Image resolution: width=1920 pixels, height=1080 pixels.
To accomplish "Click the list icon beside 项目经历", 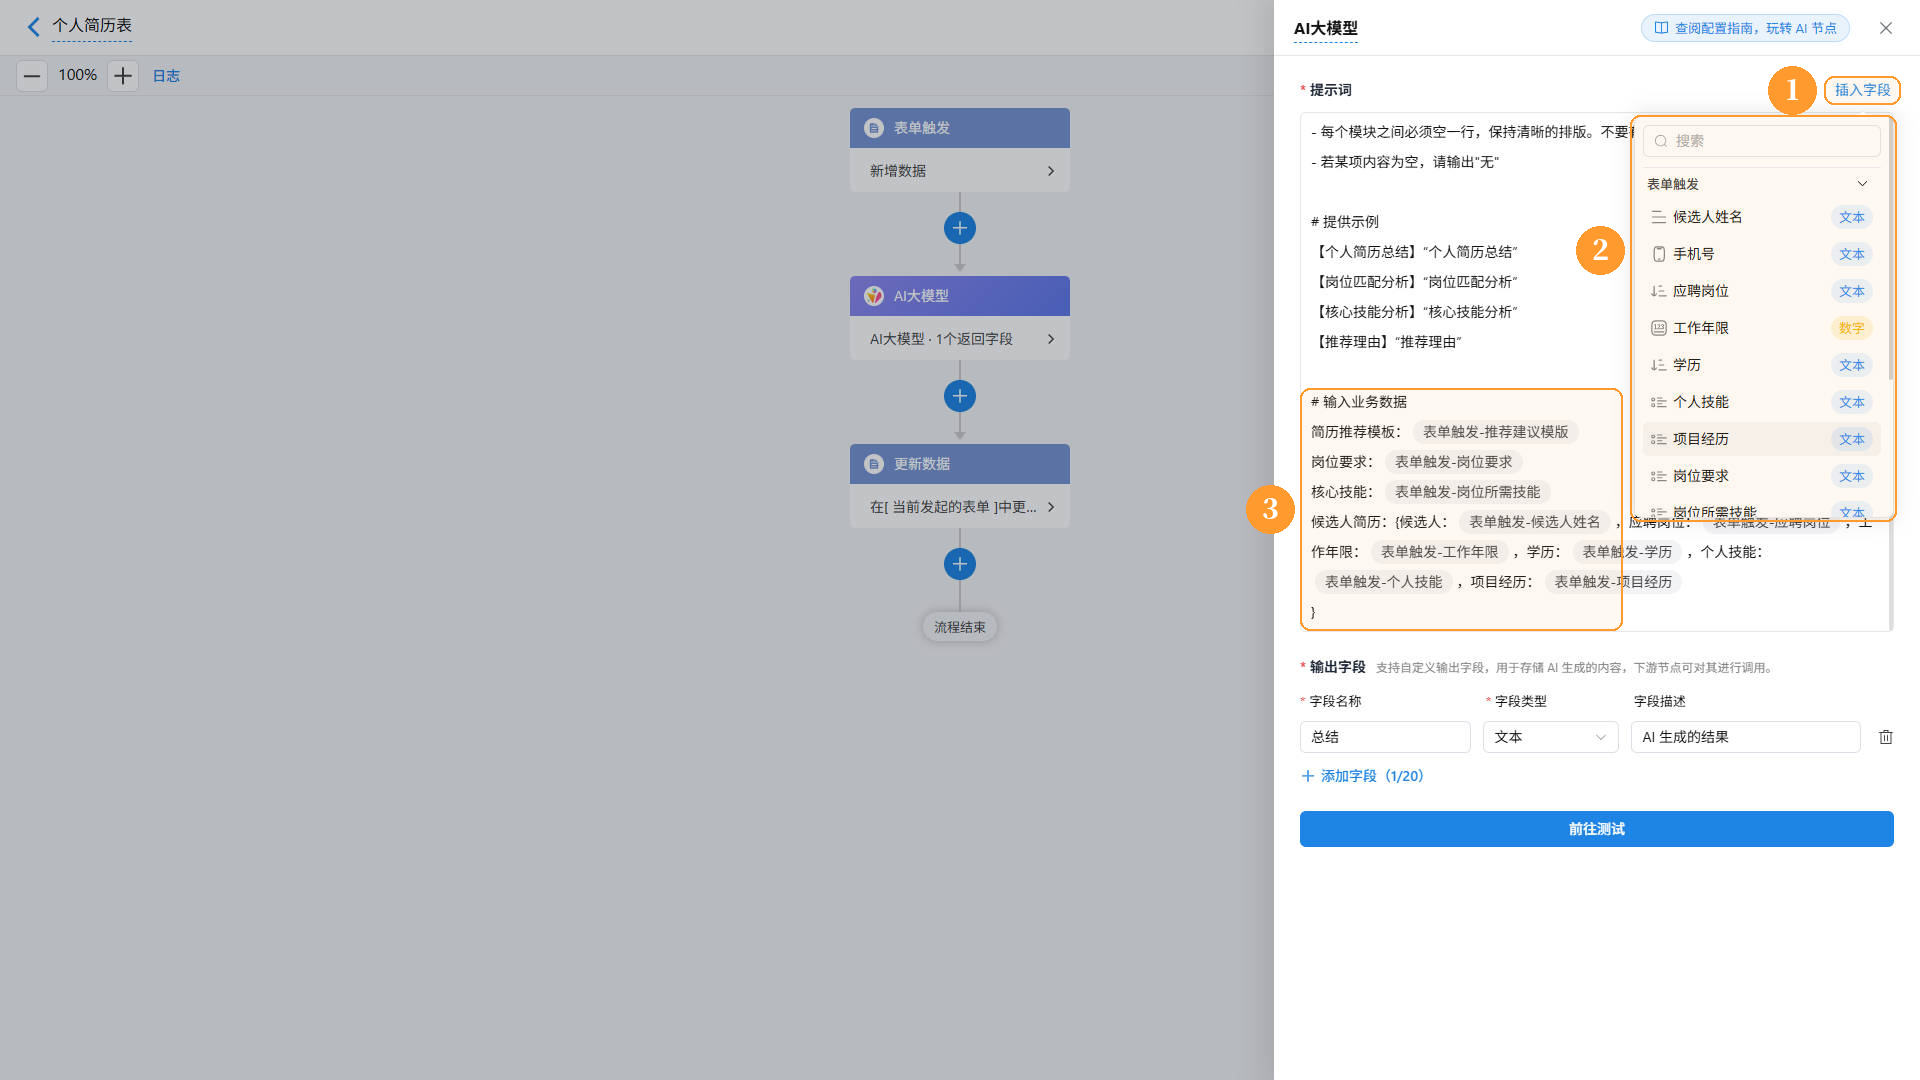I will point(1659,439).
